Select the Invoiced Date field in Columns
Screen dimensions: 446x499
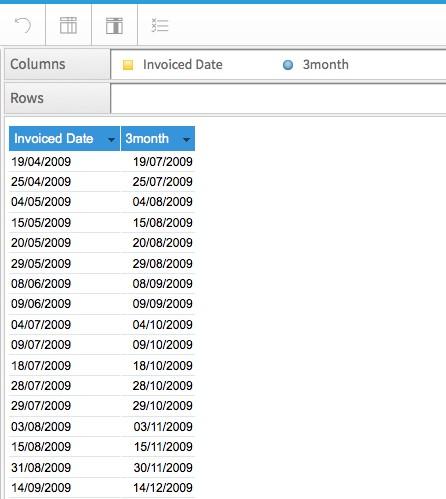[x=183, y=65]
